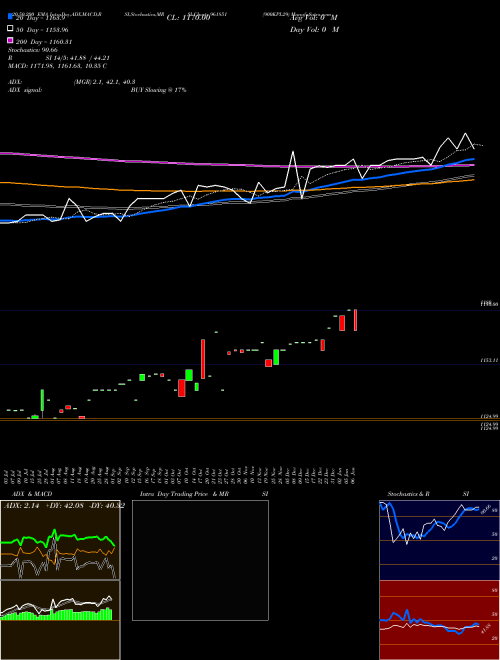Click the 'ADX: 2.14 +DY: 42.08 -DY: 40.32' readout
The image size is (500, 660).
point(64,506)
